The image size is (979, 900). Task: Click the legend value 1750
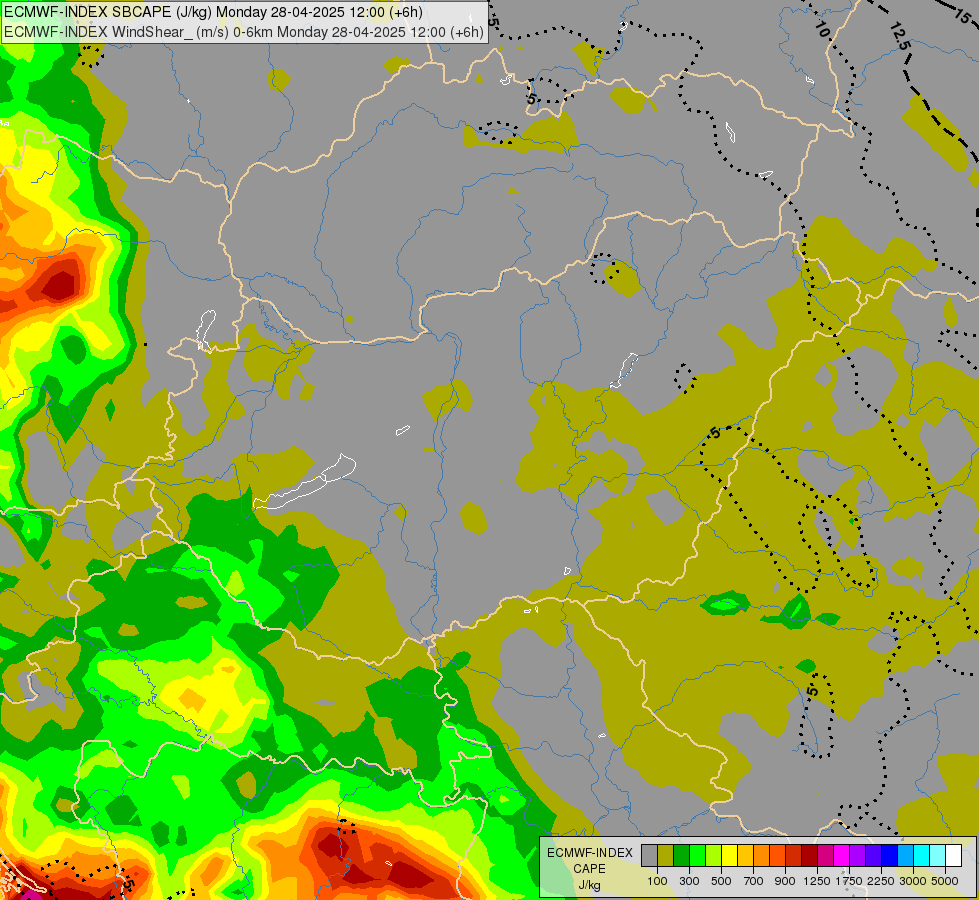point(849,881)
